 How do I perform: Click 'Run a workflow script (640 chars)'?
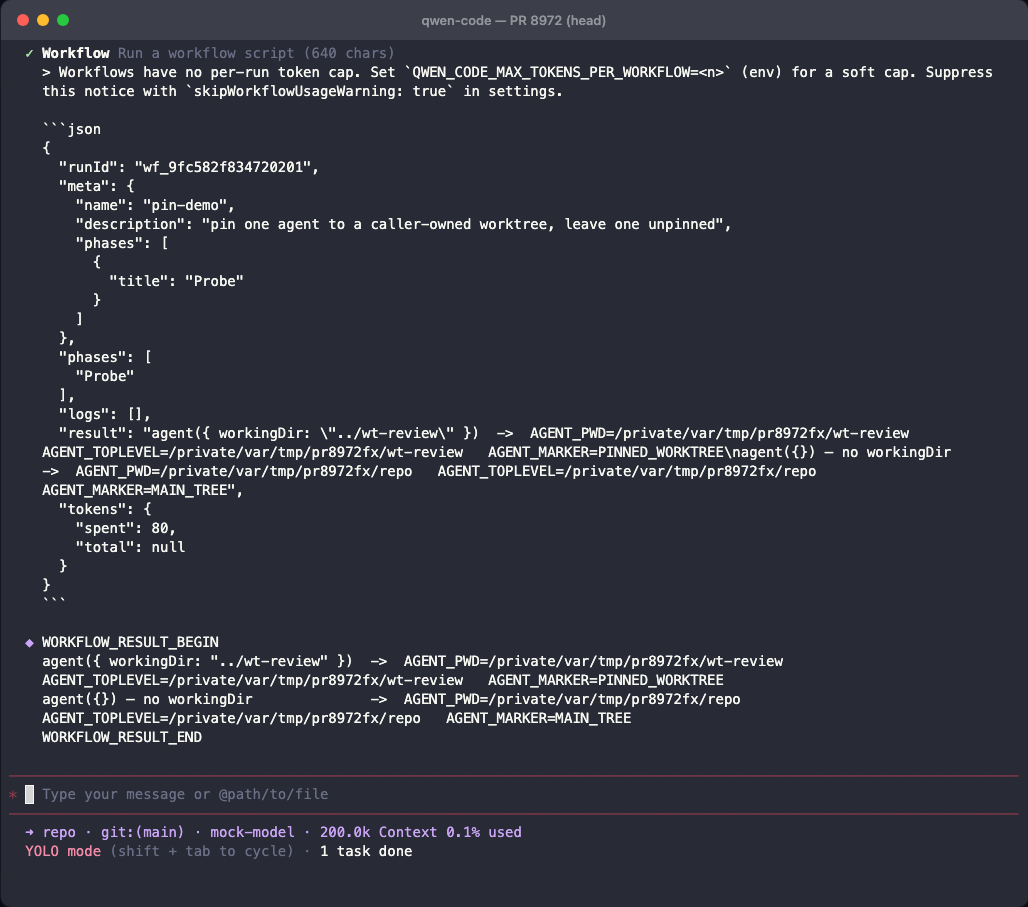pyautogui.click(x=256, y=53)
